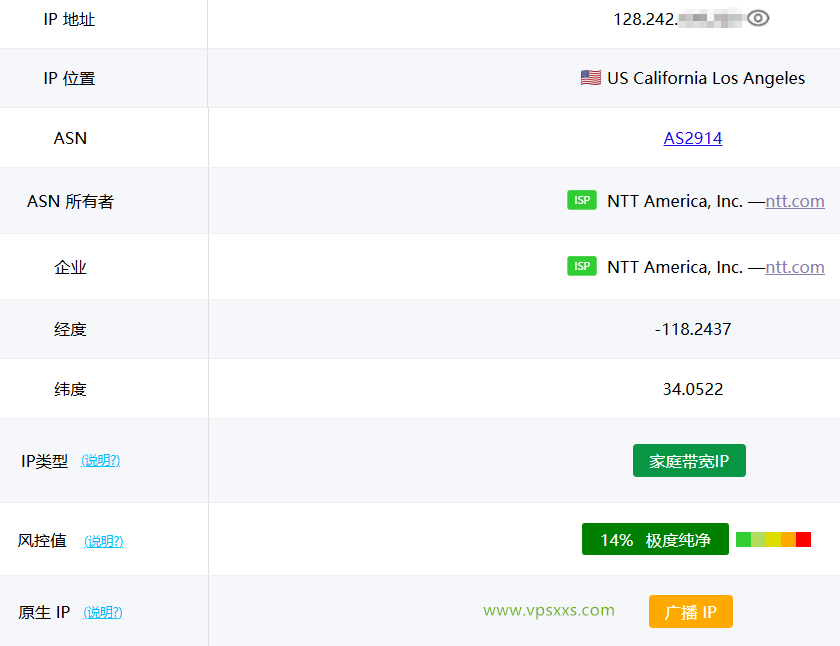Screen dimensions: 840x646
Task: Click the IP类型 row label
Action: 44,461
